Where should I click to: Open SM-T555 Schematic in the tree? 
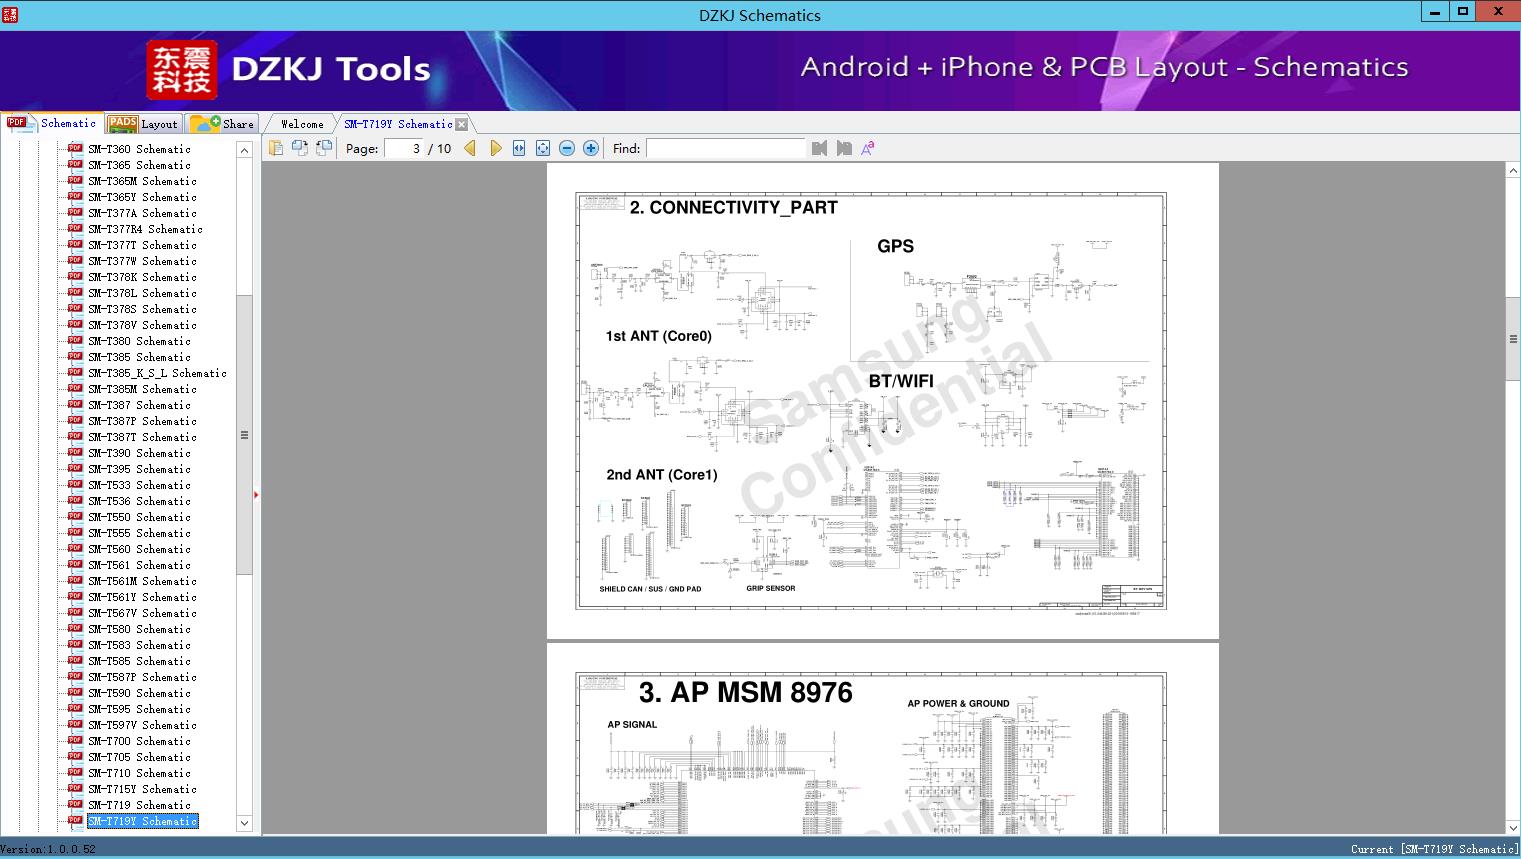pyautogui.click(x=139, y=533)
